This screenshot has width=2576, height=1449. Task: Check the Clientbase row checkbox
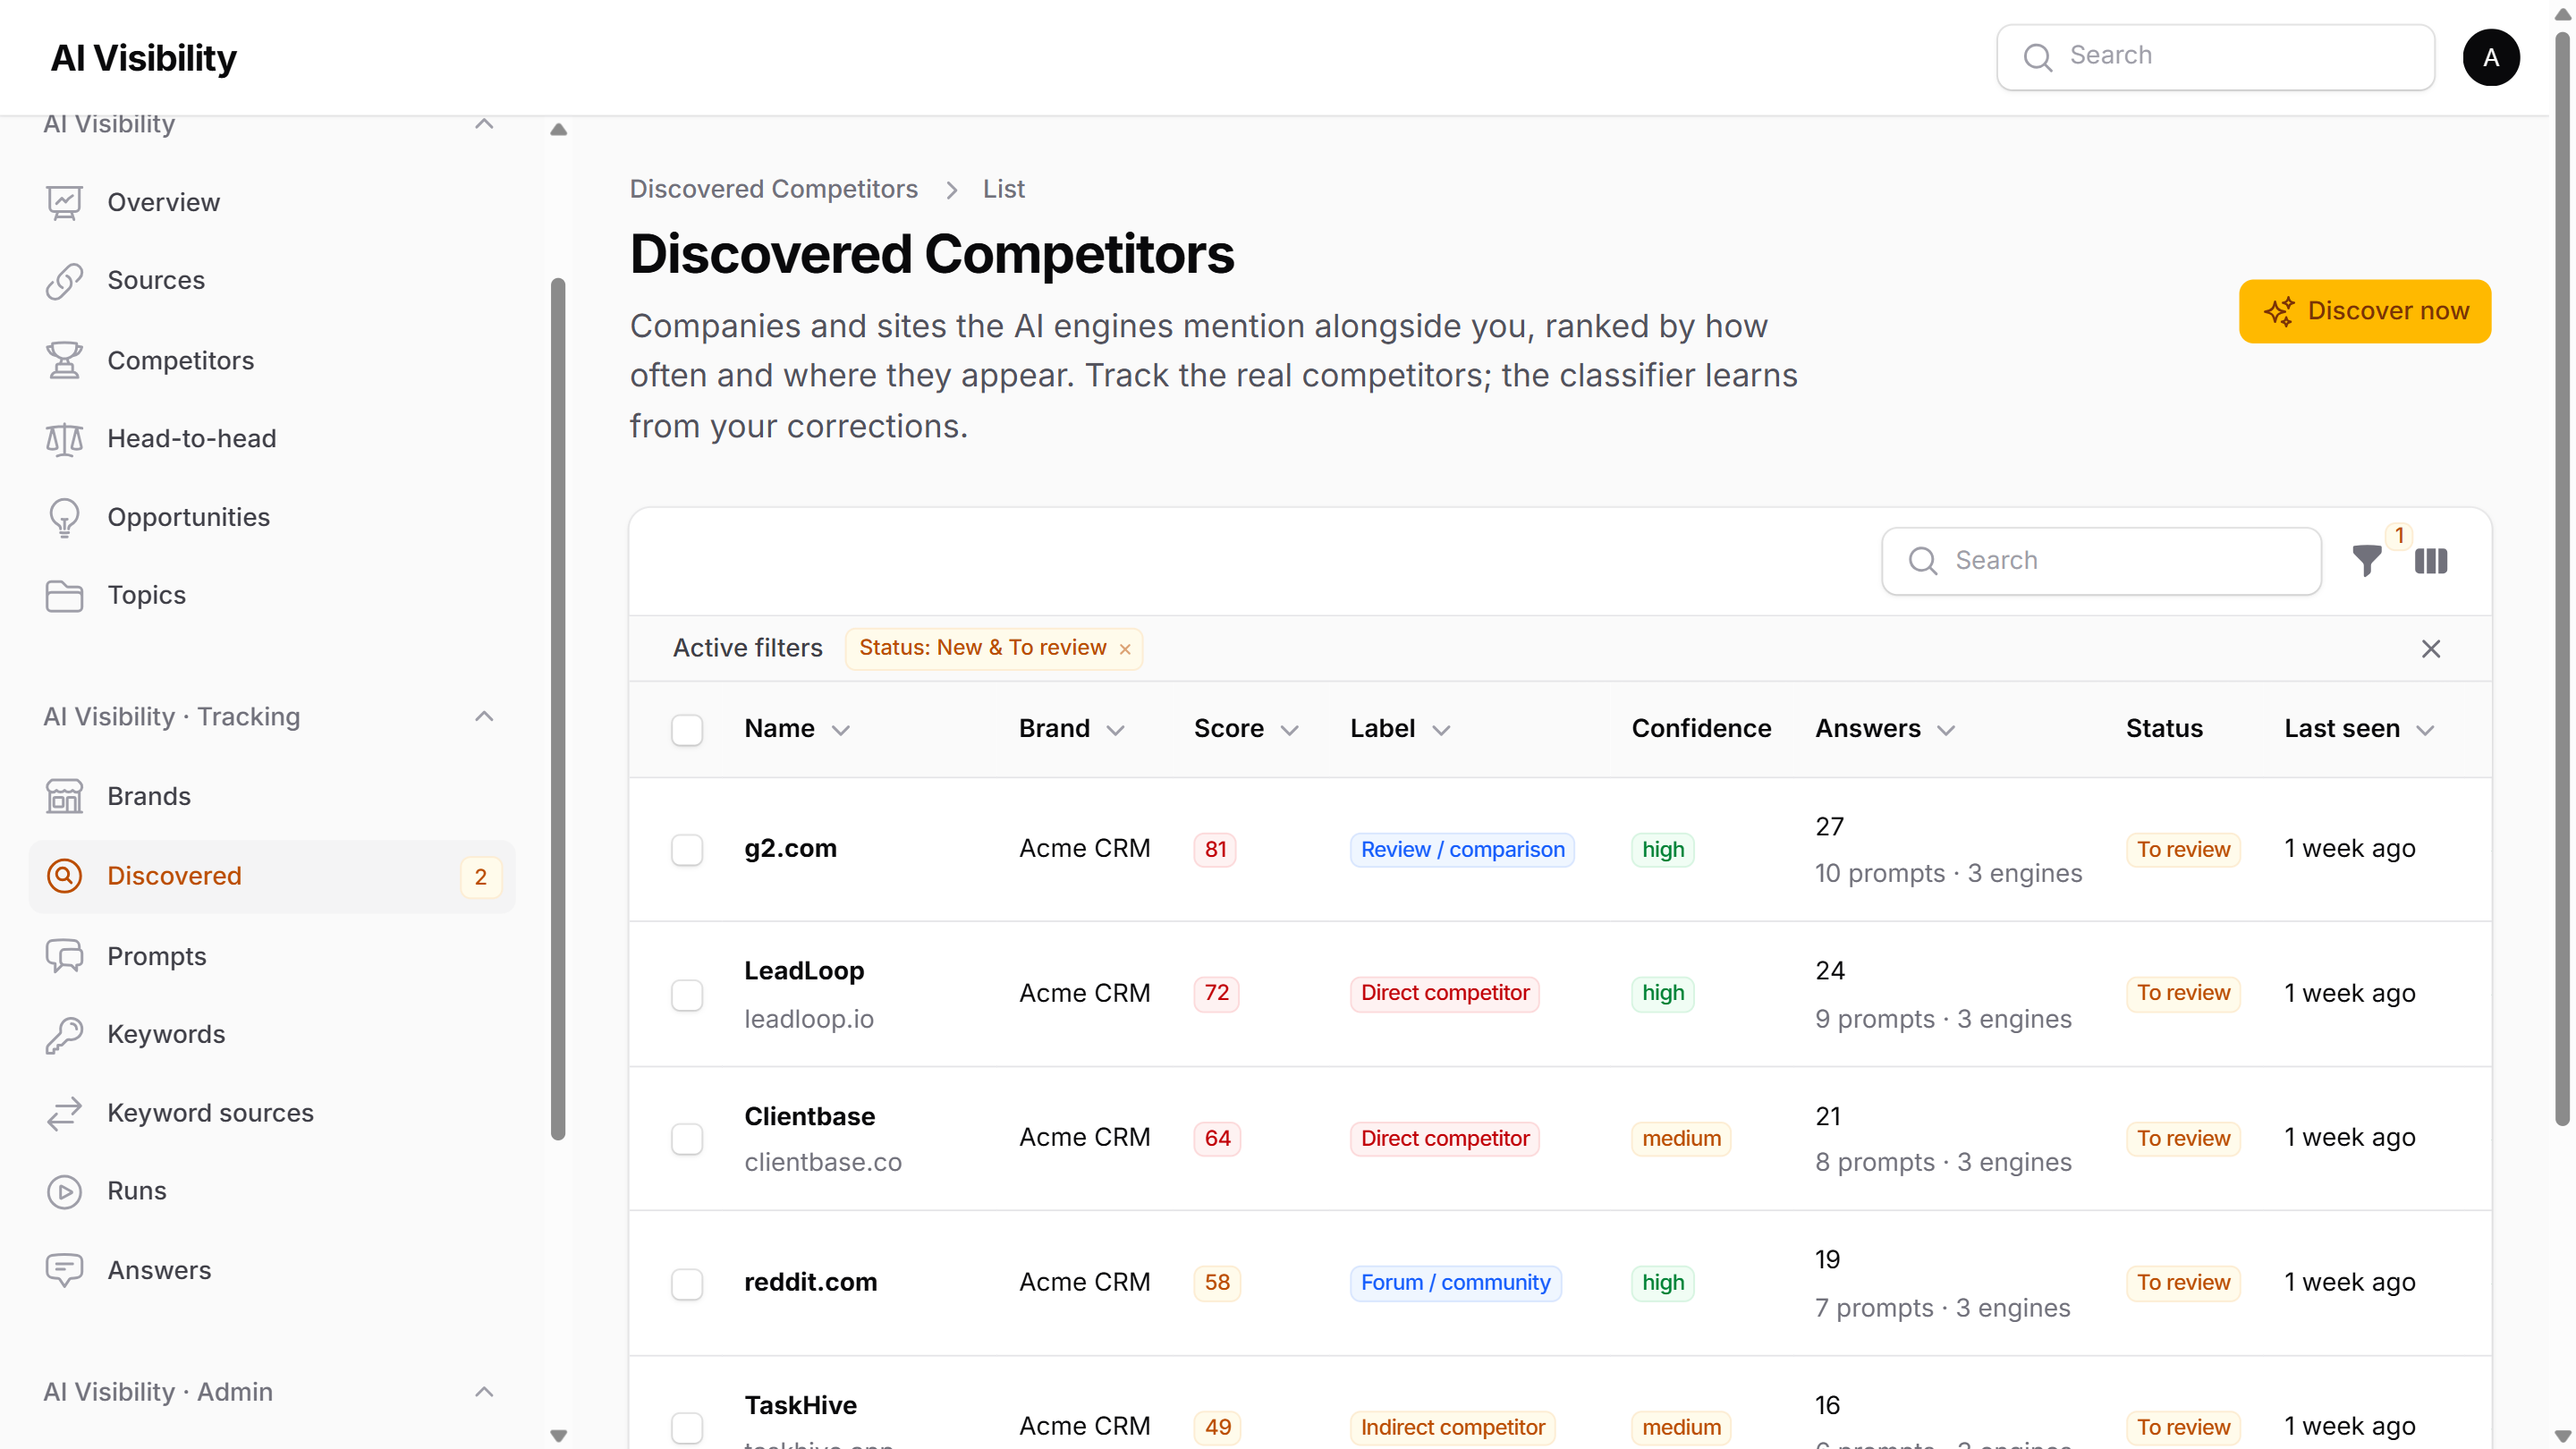[x=687, y=1139]
